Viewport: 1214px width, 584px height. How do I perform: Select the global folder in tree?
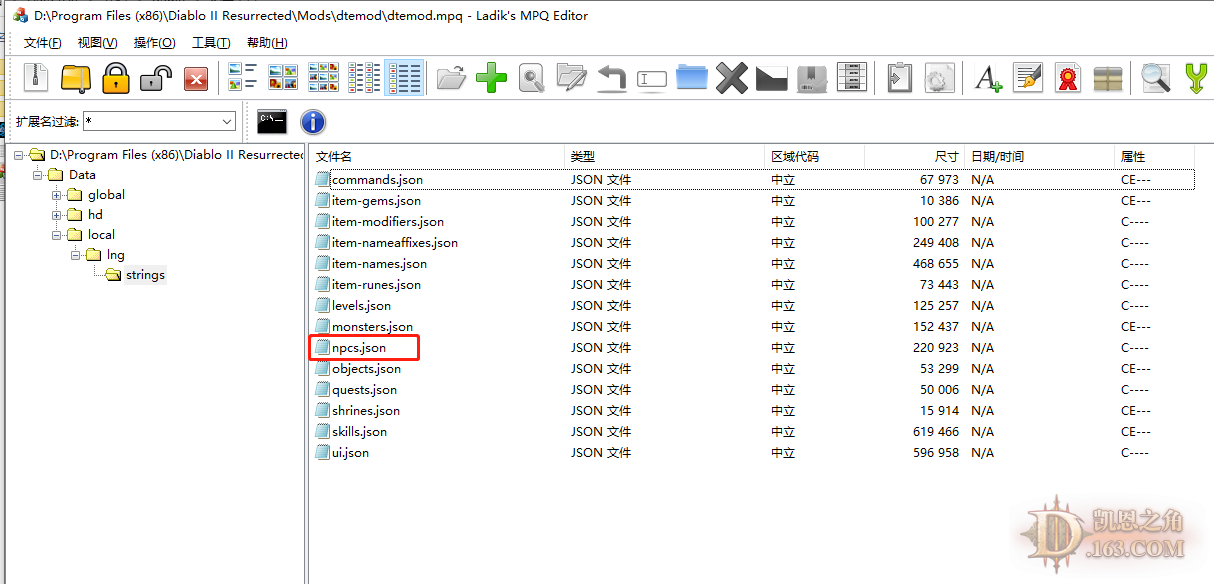(106, 195)
